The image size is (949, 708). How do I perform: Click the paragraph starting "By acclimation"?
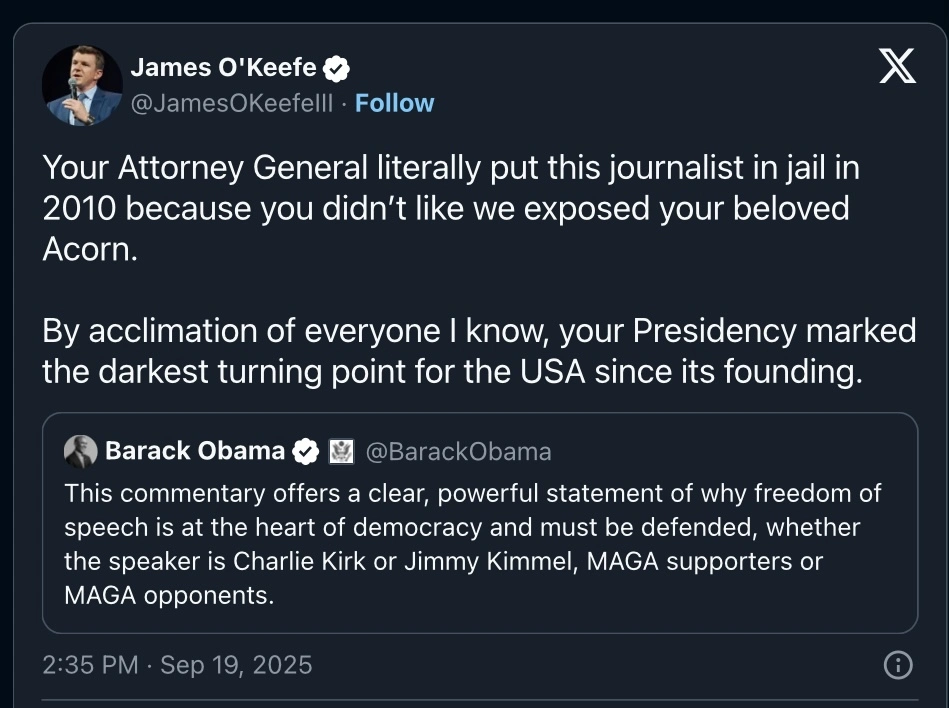click(x=478, y=350)
